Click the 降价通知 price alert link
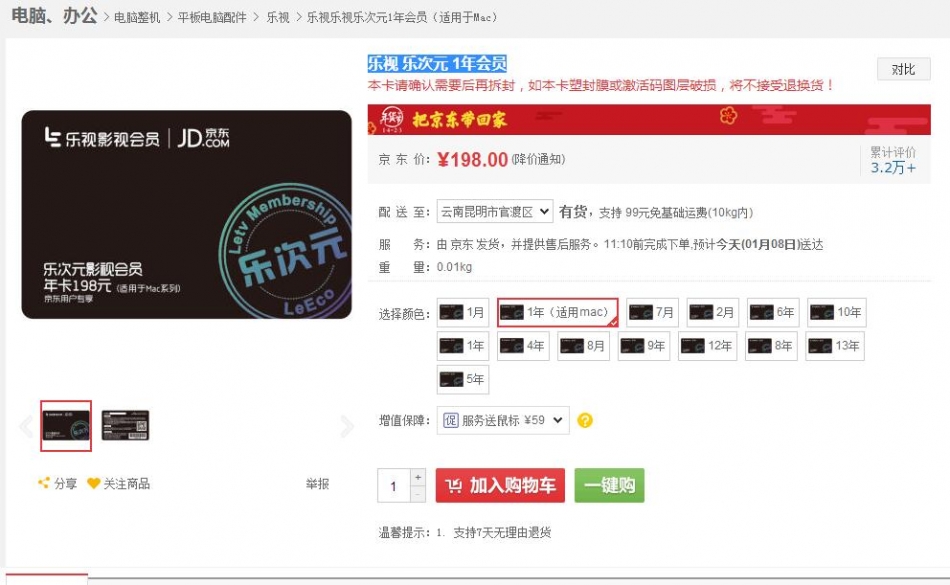 (539, 159)
